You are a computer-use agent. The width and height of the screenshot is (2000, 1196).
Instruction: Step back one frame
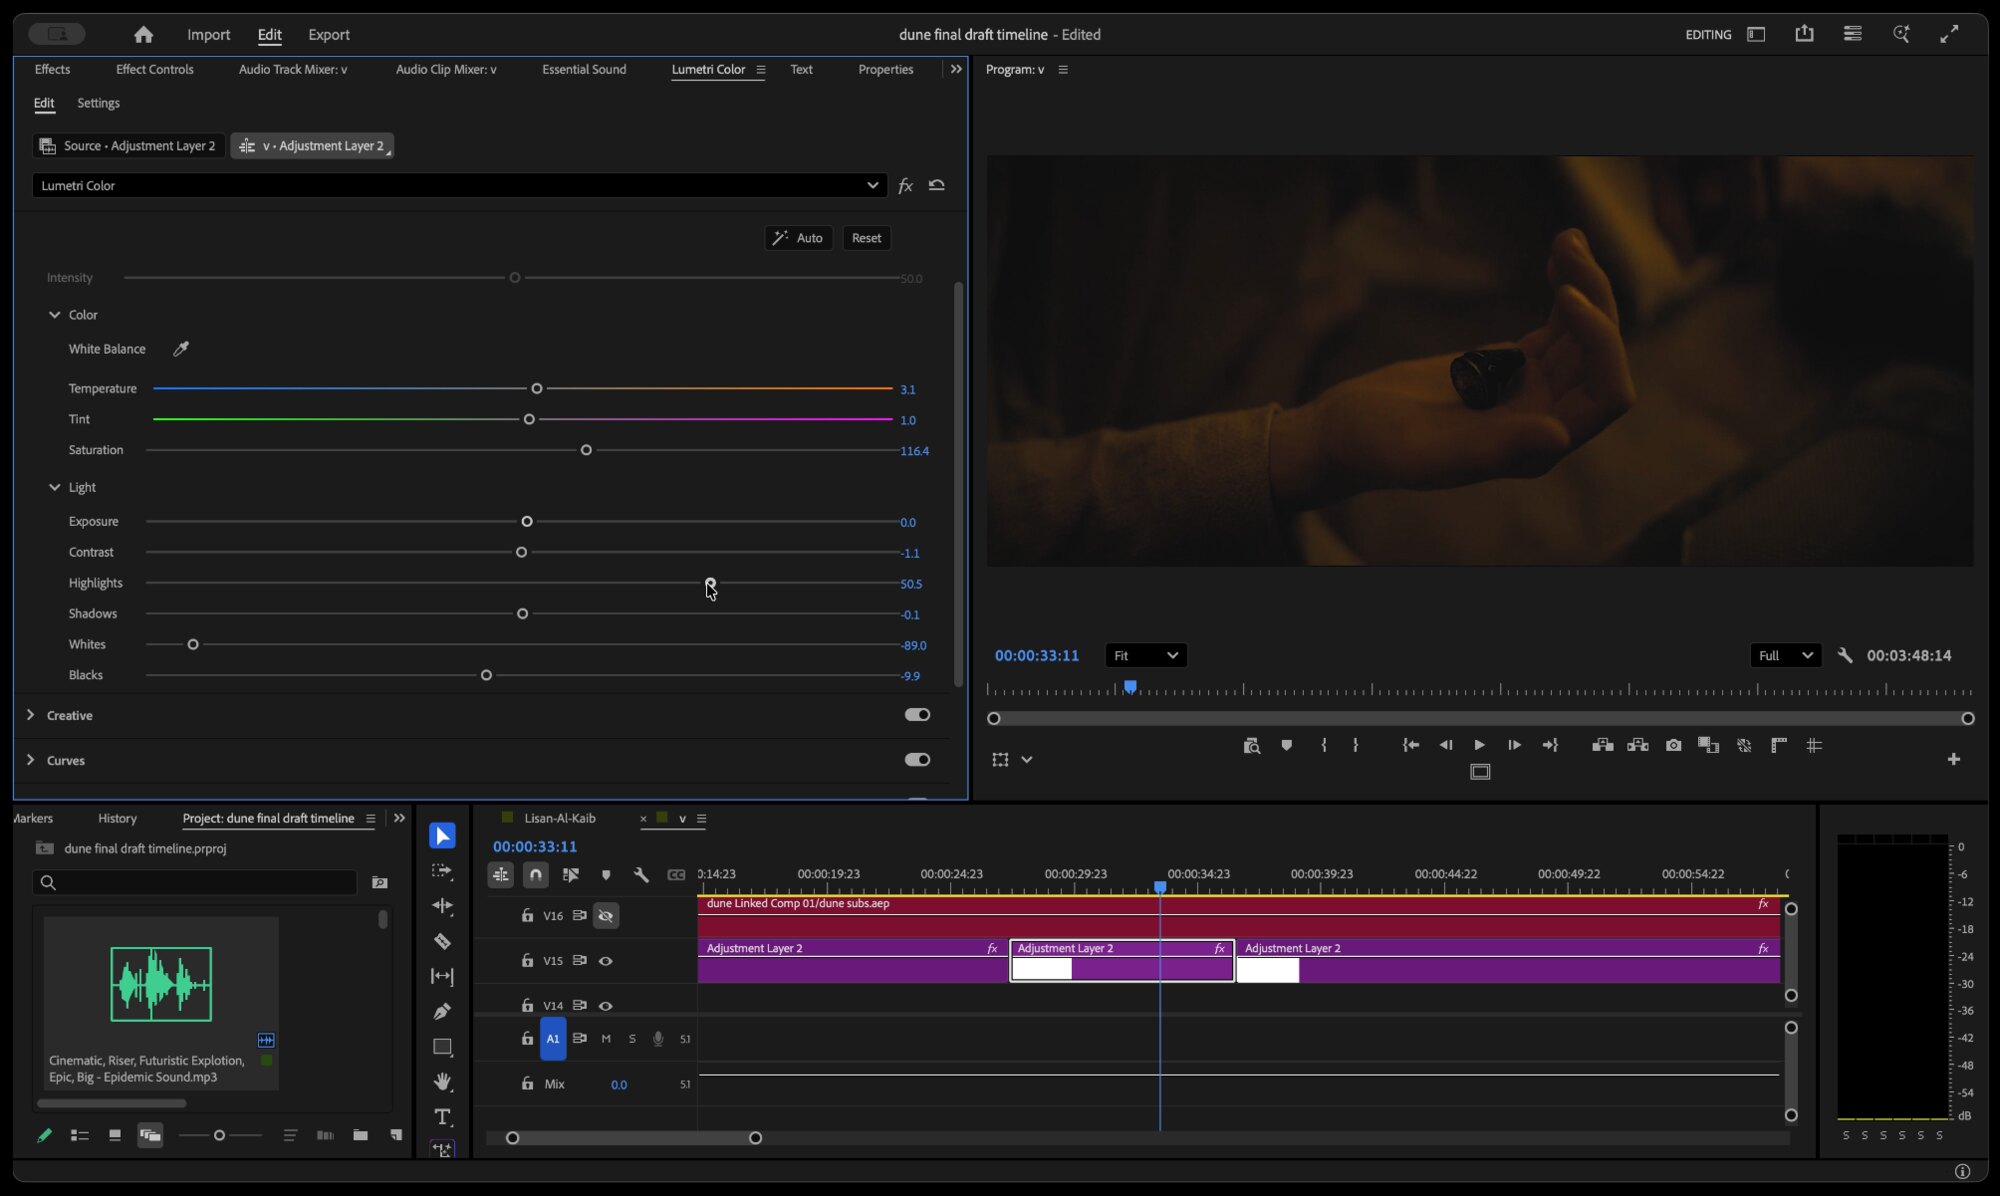[x=1445, y=745]
